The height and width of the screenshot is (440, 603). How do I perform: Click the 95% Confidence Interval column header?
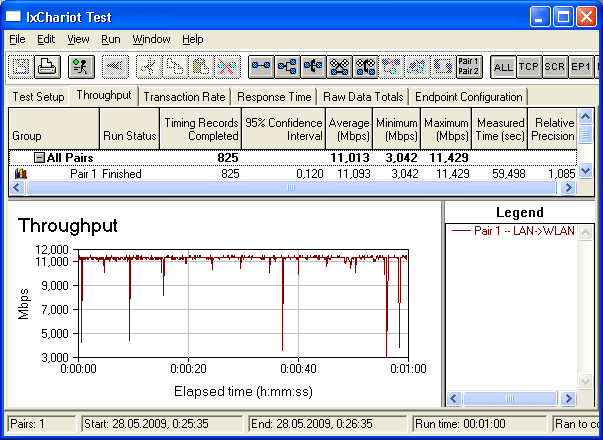coord(283,129)
